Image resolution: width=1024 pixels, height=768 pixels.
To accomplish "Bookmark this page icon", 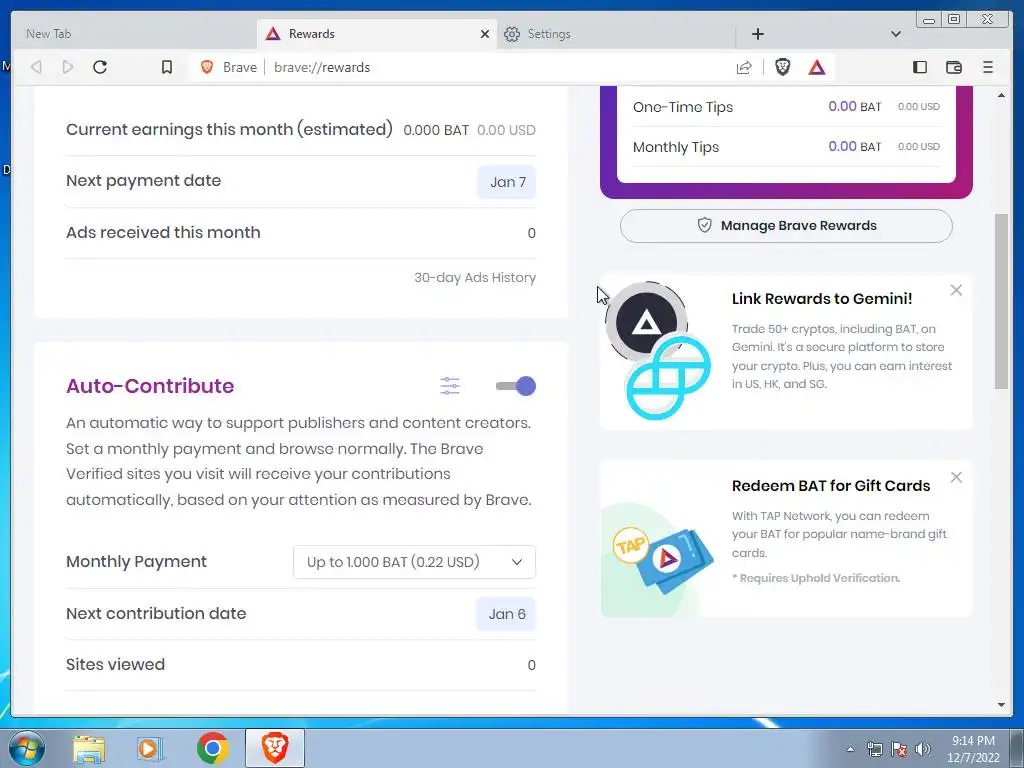I will pyautogui.click(x=167, y=67).
